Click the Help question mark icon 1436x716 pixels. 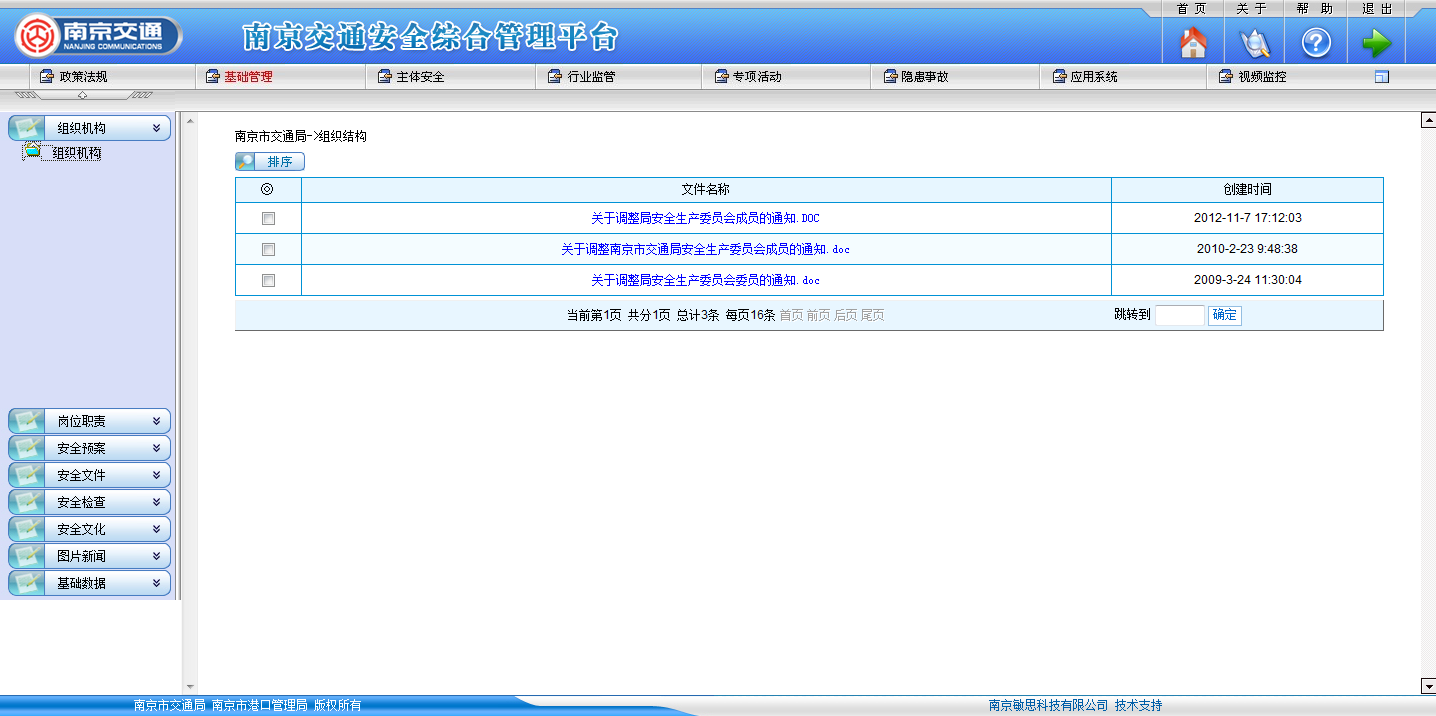pyautogui.click(x=1315, y=42)
